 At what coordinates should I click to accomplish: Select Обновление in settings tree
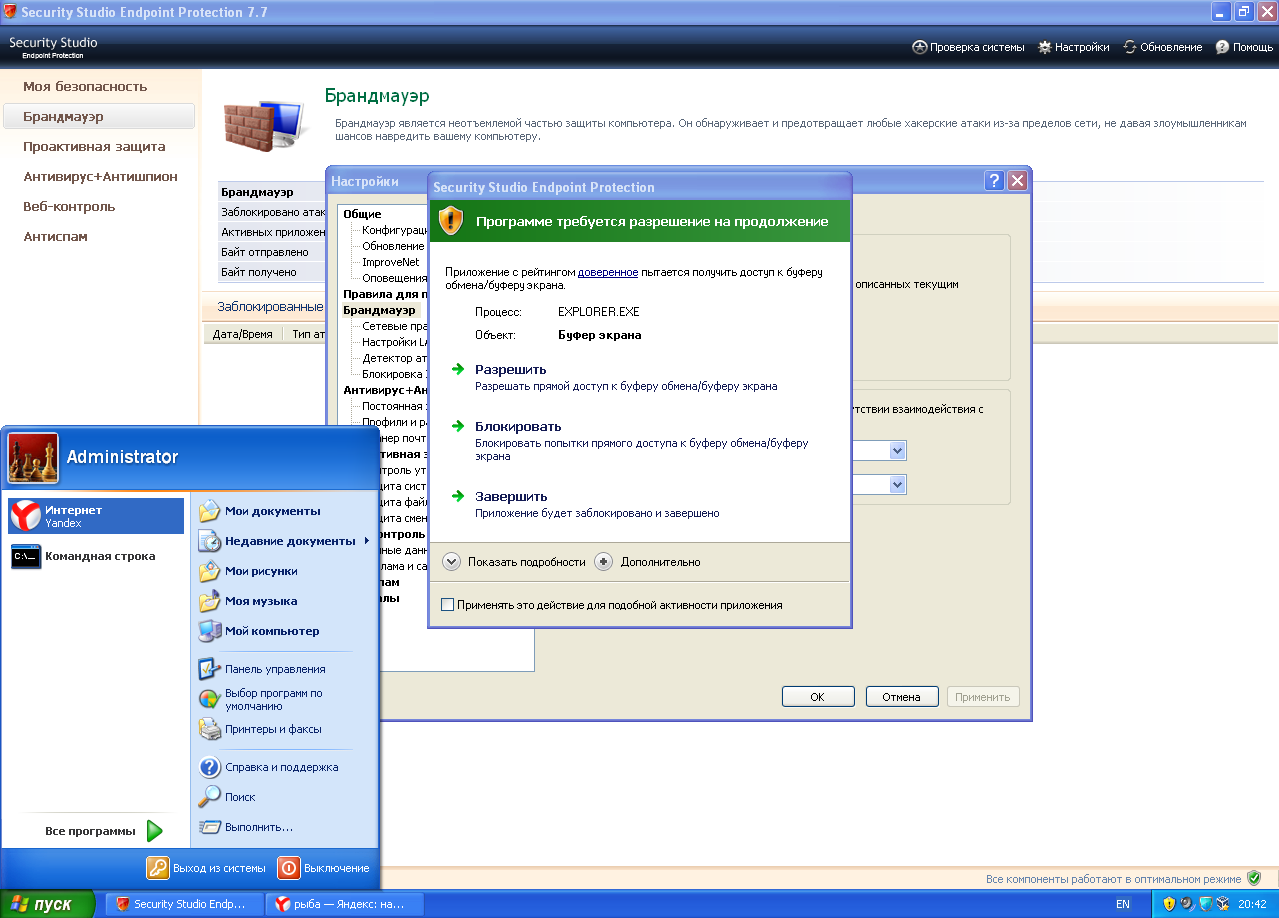point(393,246)
